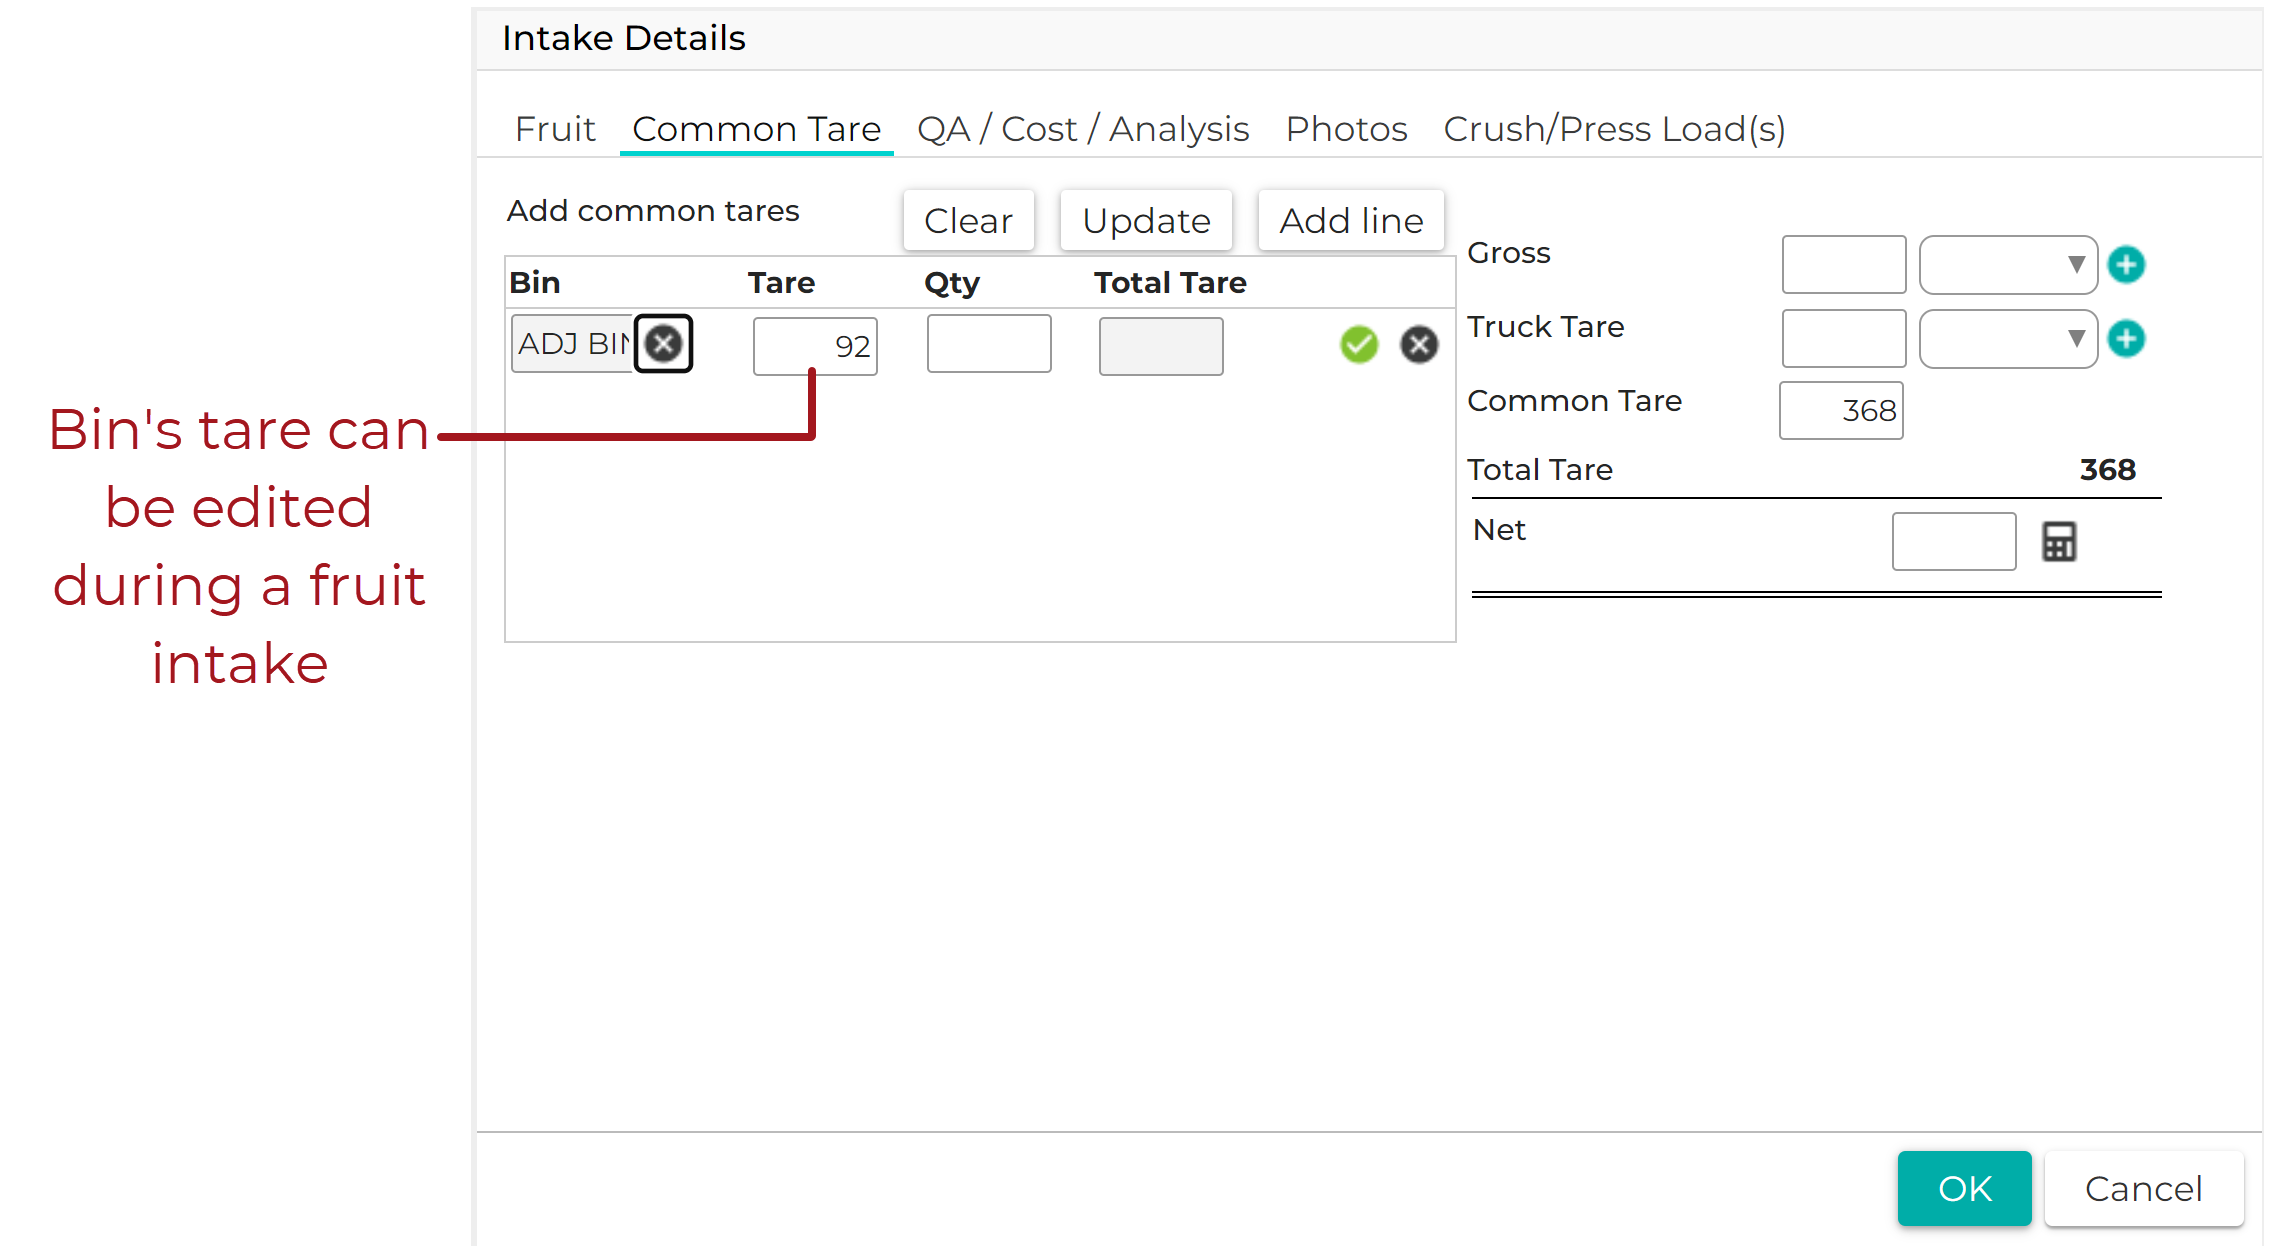Remove the tare line with dark X icon
The image size is (2280, 1258).
(x=1419, y=345)
